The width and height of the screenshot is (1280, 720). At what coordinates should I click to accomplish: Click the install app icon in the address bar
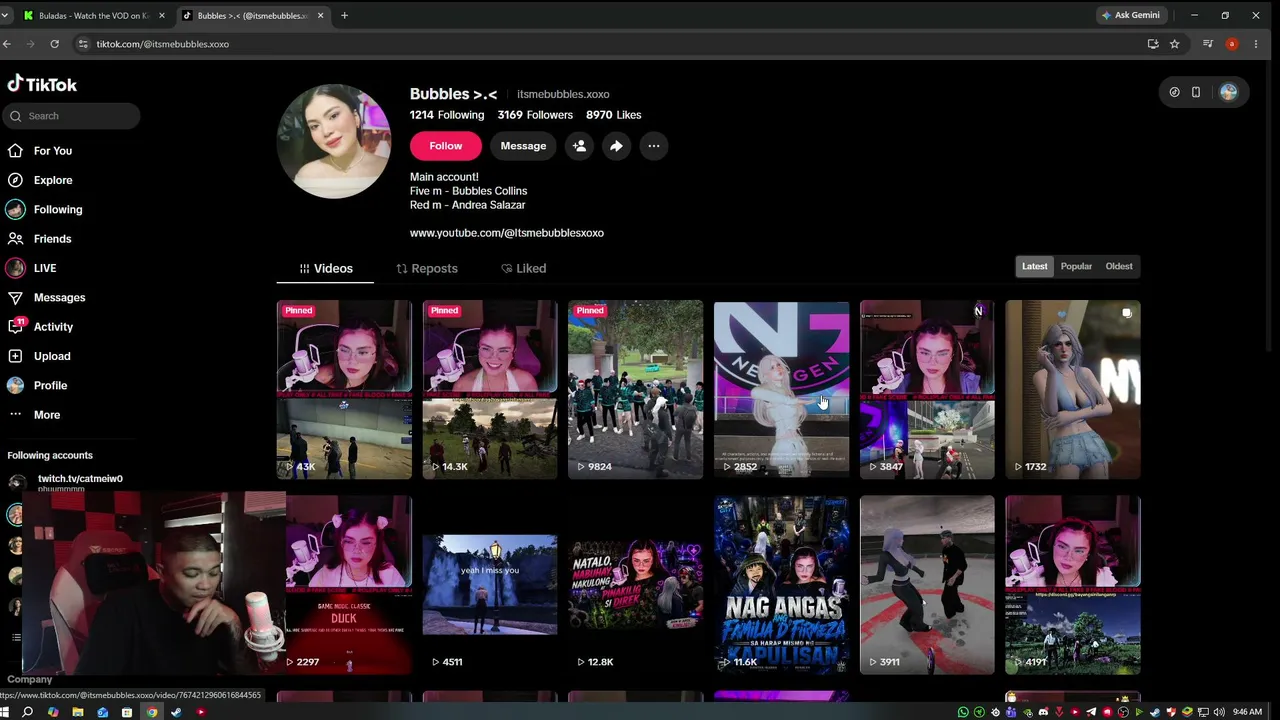1153,44
